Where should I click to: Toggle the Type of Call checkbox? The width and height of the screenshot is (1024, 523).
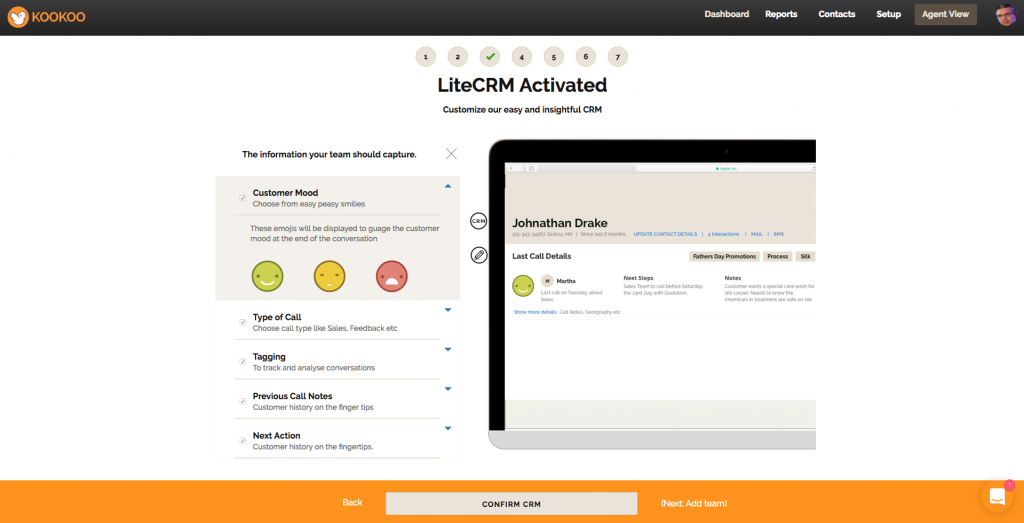pos(242,322)
